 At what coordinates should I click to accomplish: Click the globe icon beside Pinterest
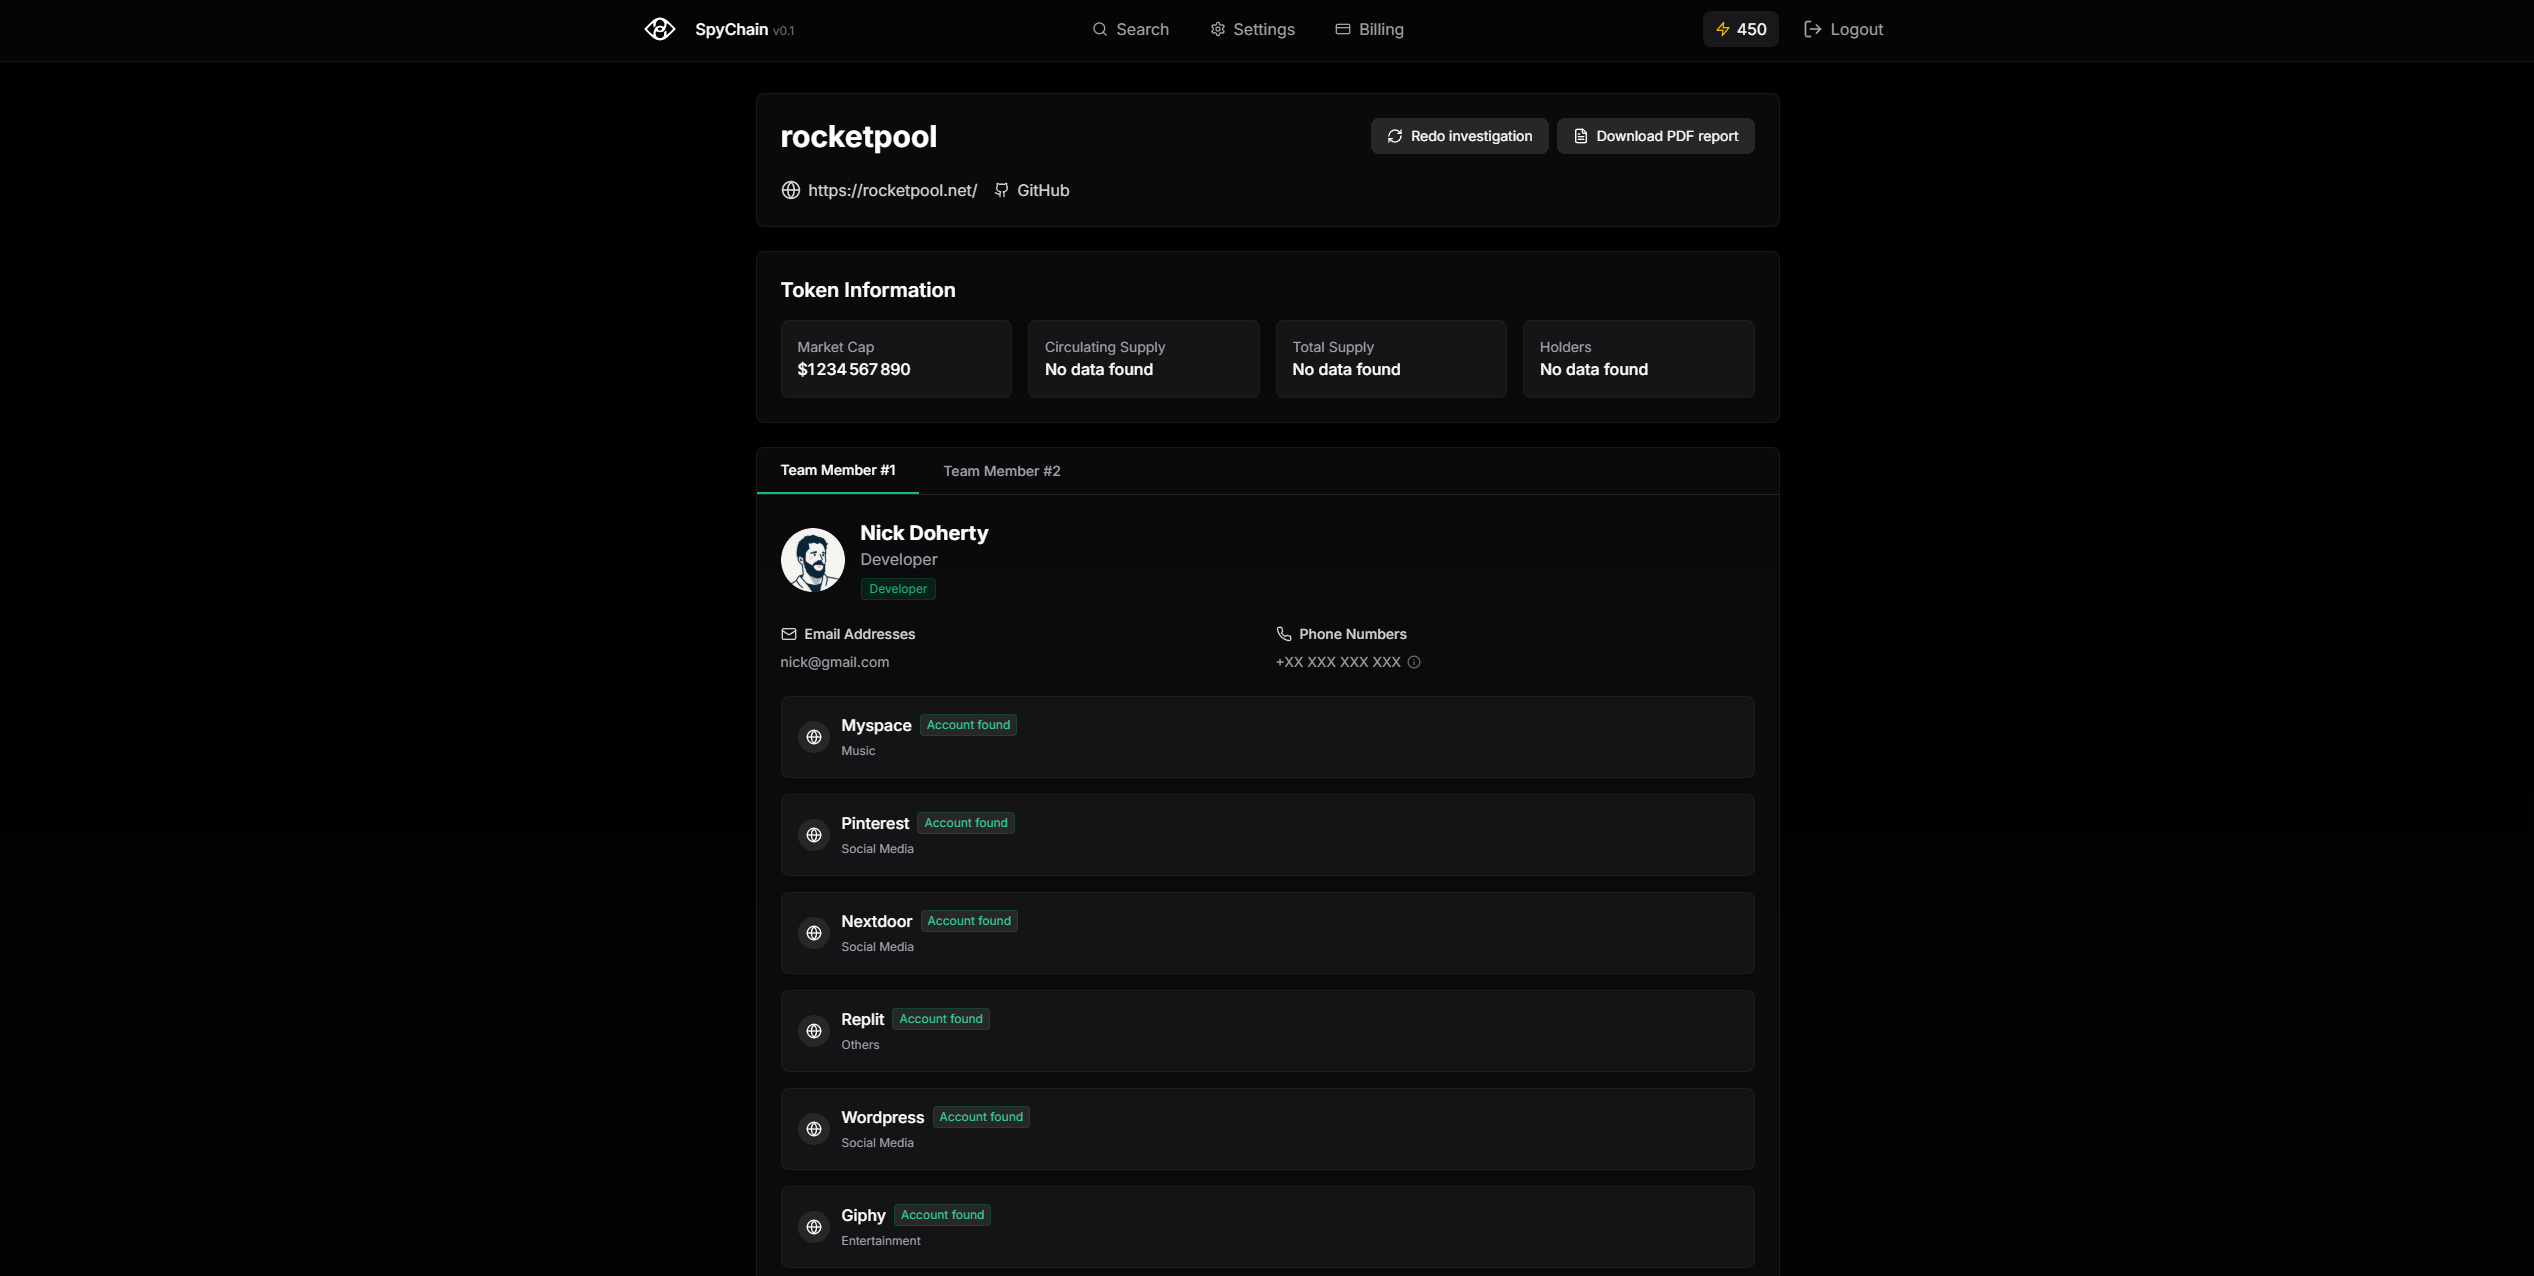pyautogui.click(x=814, y=835)
